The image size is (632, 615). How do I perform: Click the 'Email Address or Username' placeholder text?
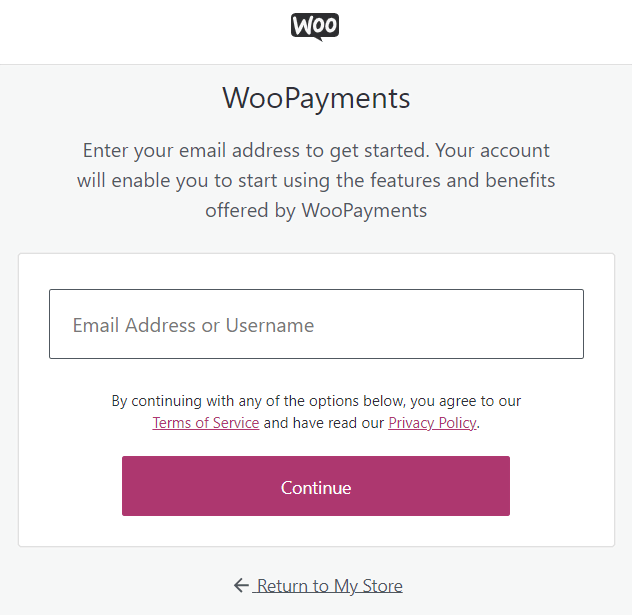[193, 325]
